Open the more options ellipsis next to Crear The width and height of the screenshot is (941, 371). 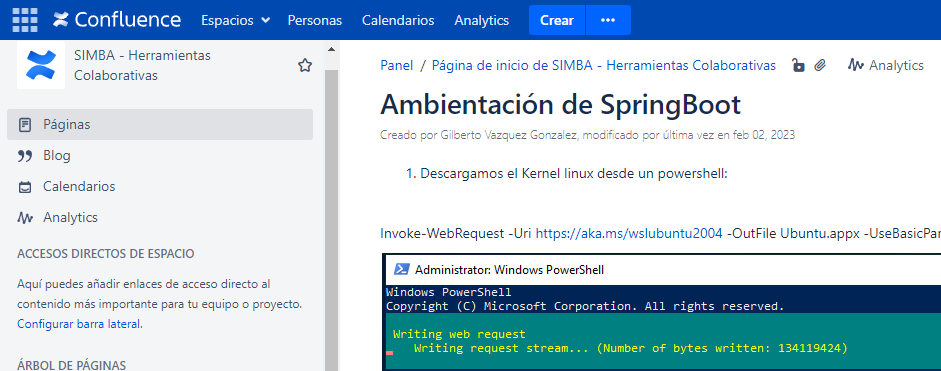[x=608, y=20]
